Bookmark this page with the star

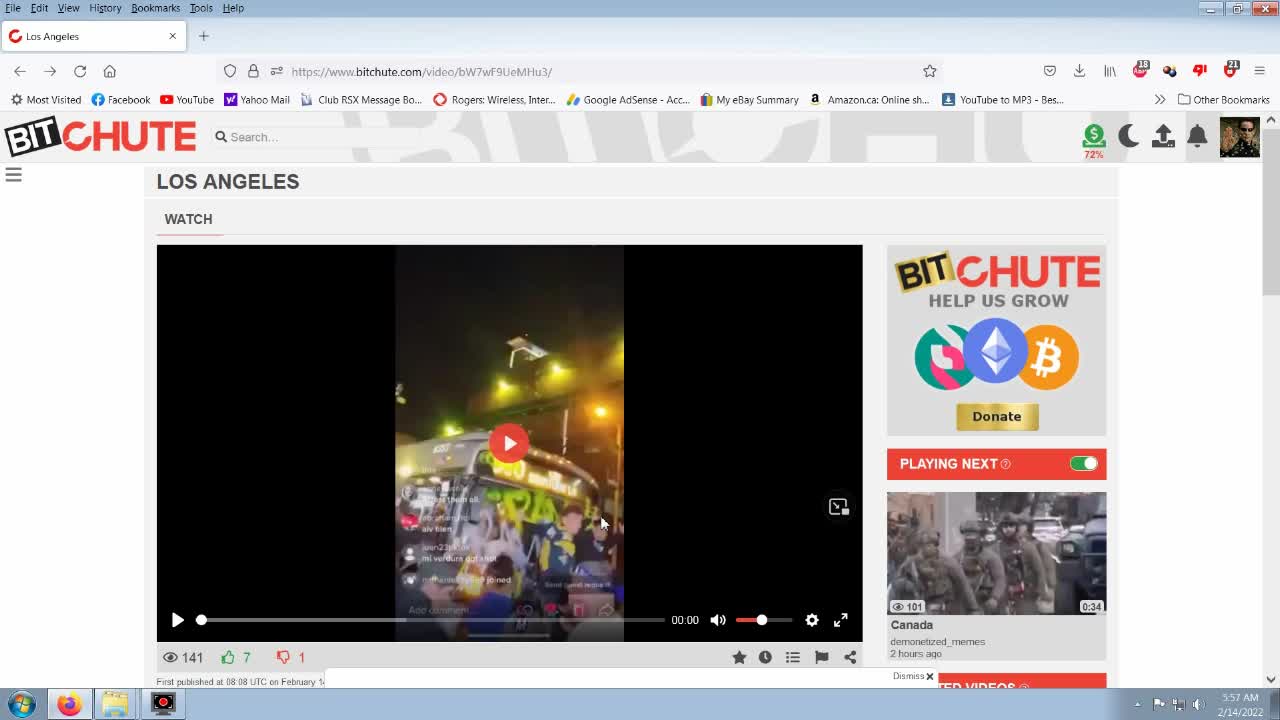coord(930,71)
